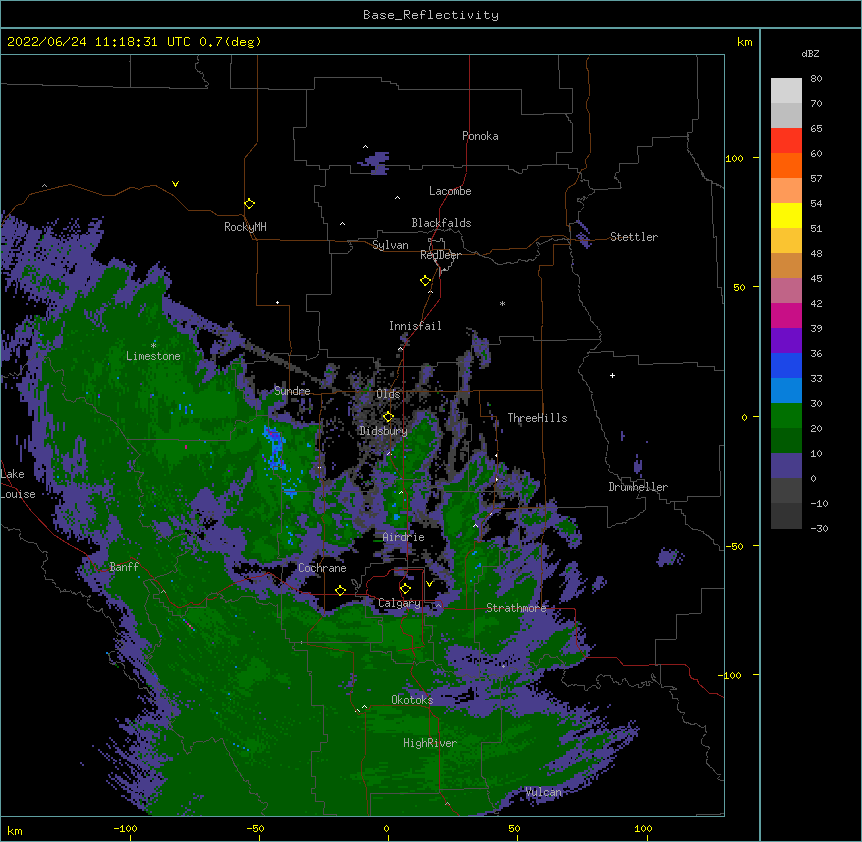This screenshot has height=842, width=862.
Task: Click the yellow diamond marker above Calgary label
Action: coord(405,589)
